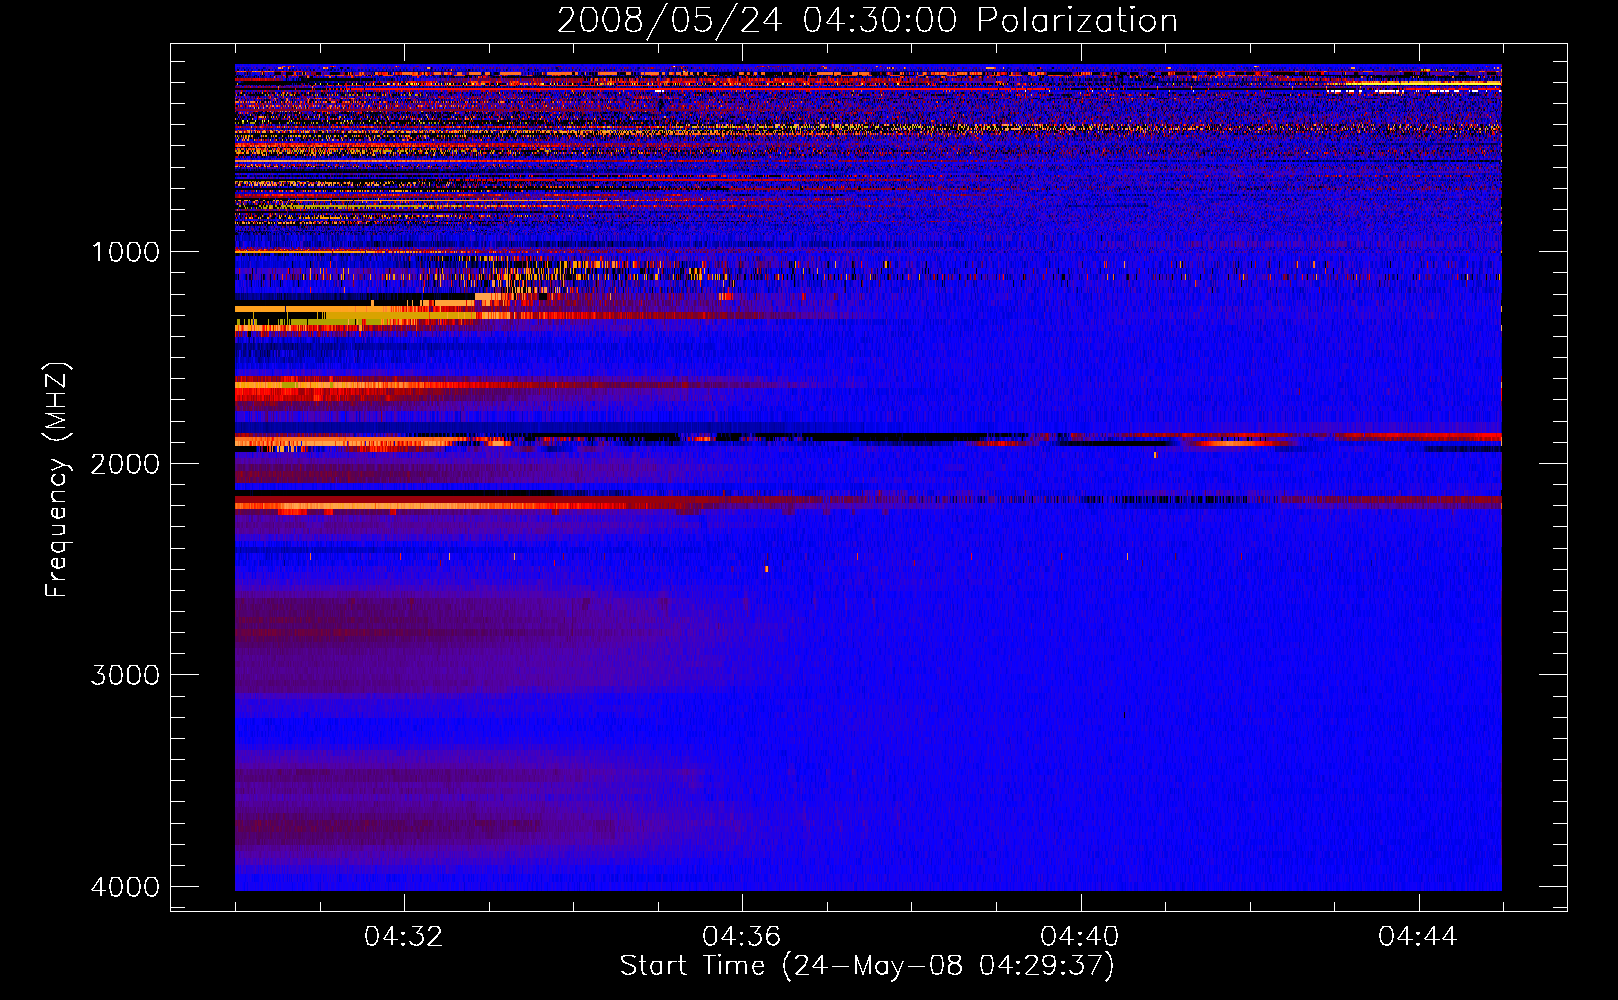The image size is (1618, 1000).
Task: Click the 04:40 time tick label
Action: coord(1080,937)
